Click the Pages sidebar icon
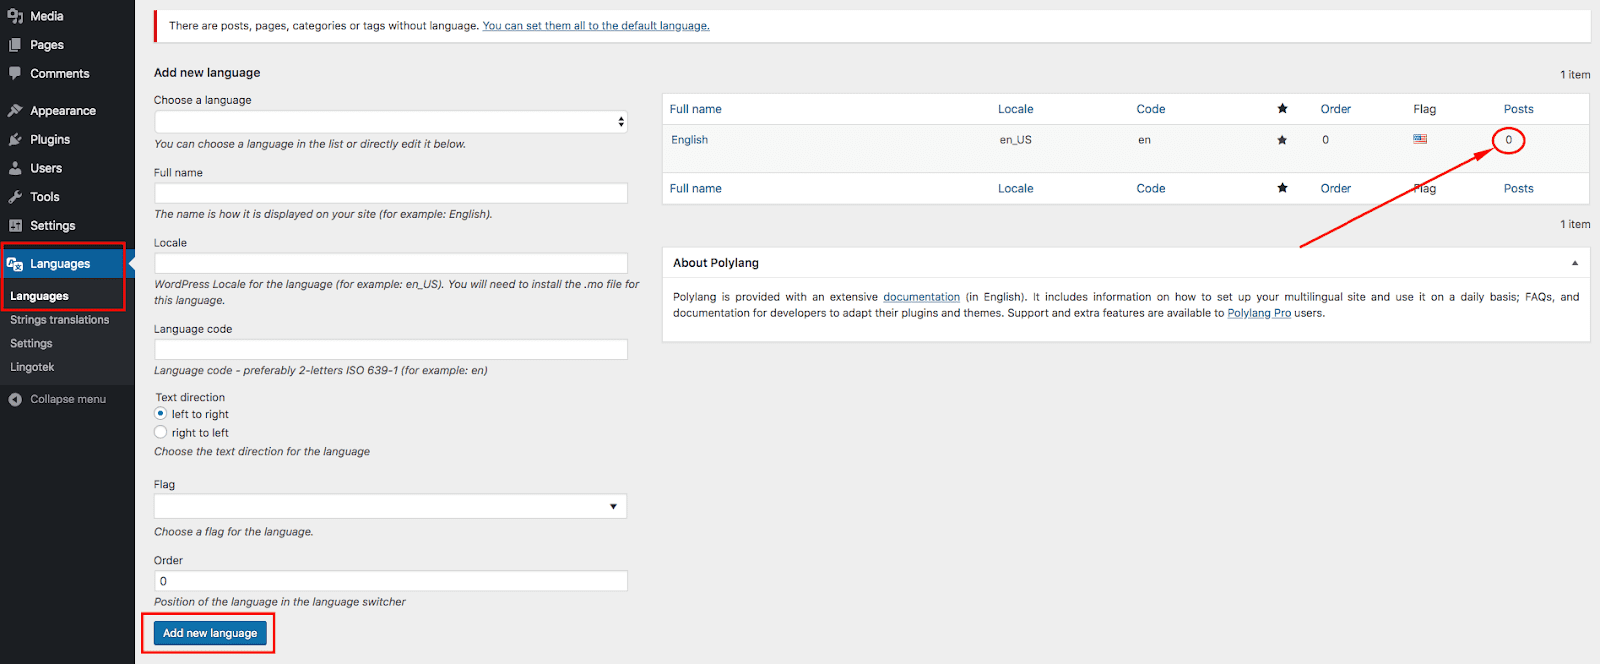The image size is (1600, 664). (x=15, y=45)
